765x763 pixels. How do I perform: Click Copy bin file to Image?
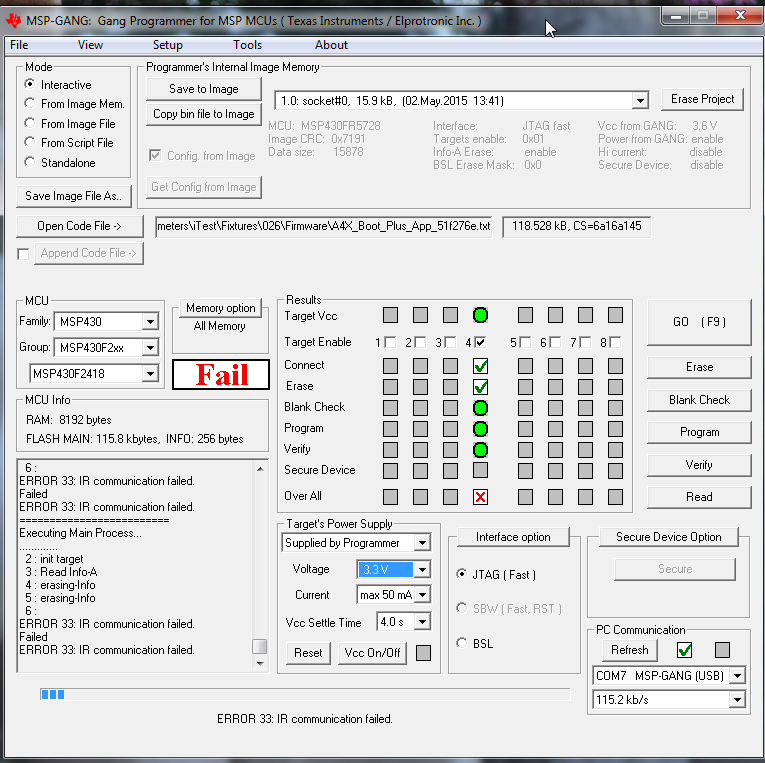click(203, 114)
